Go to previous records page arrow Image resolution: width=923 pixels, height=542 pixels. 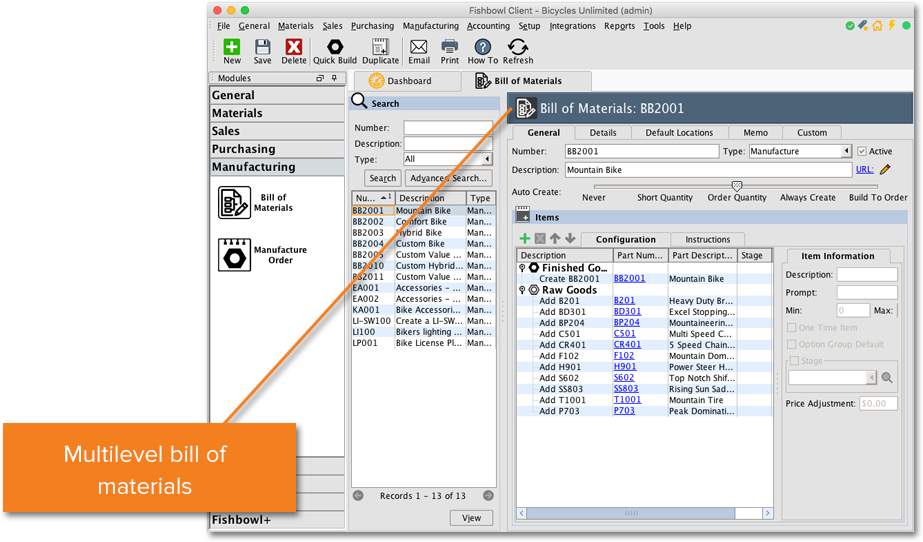coord(358,496)
